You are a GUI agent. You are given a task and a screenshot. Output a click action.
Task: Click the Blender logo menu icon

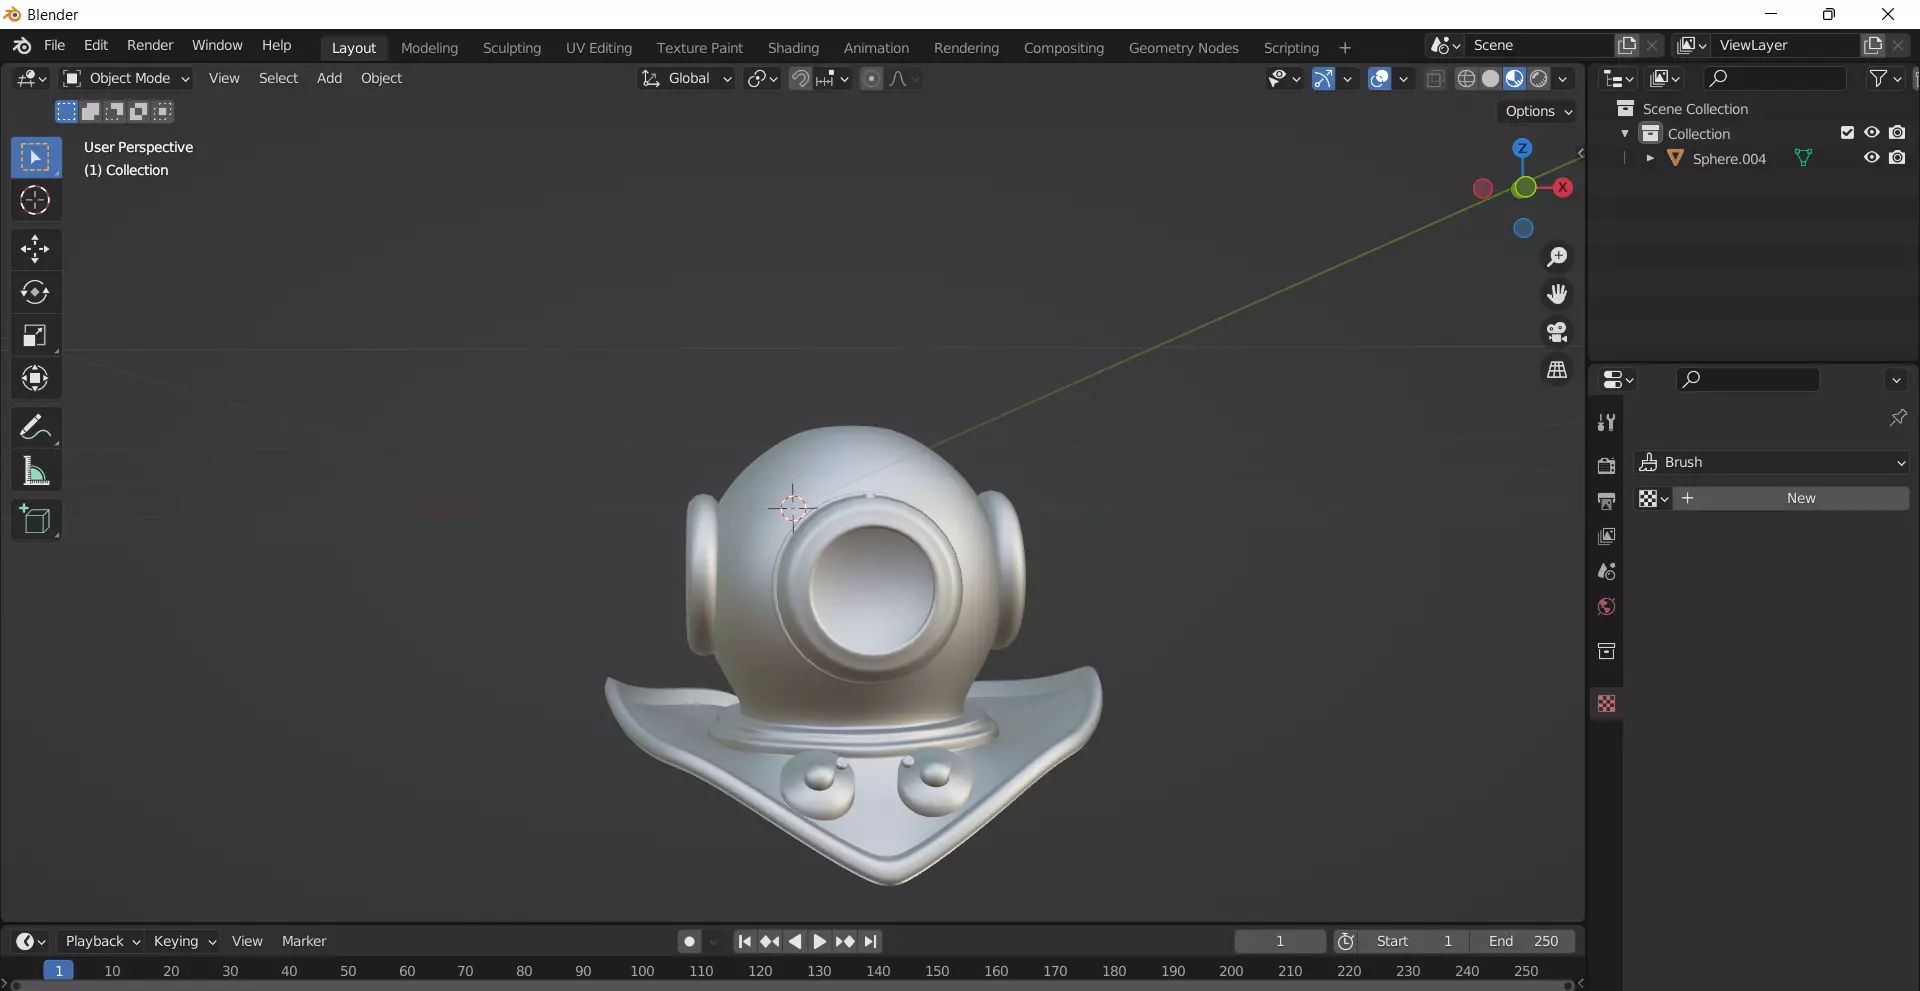pyautogui.click(x=22, y=46)
